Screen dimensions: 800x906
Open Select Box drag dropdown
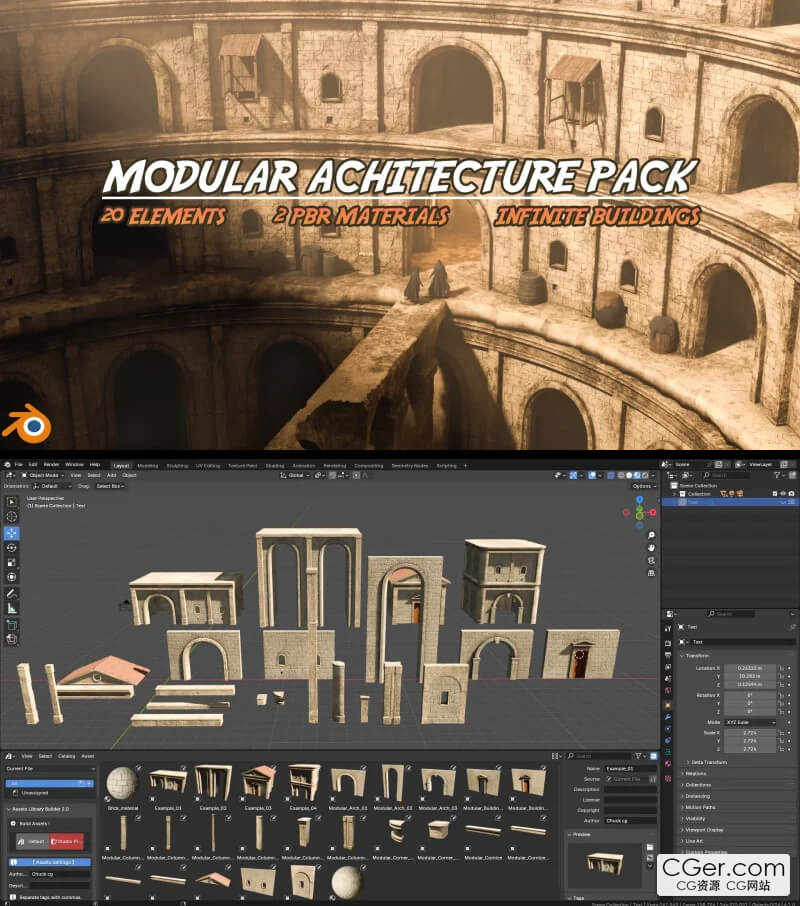coord(110,486)
